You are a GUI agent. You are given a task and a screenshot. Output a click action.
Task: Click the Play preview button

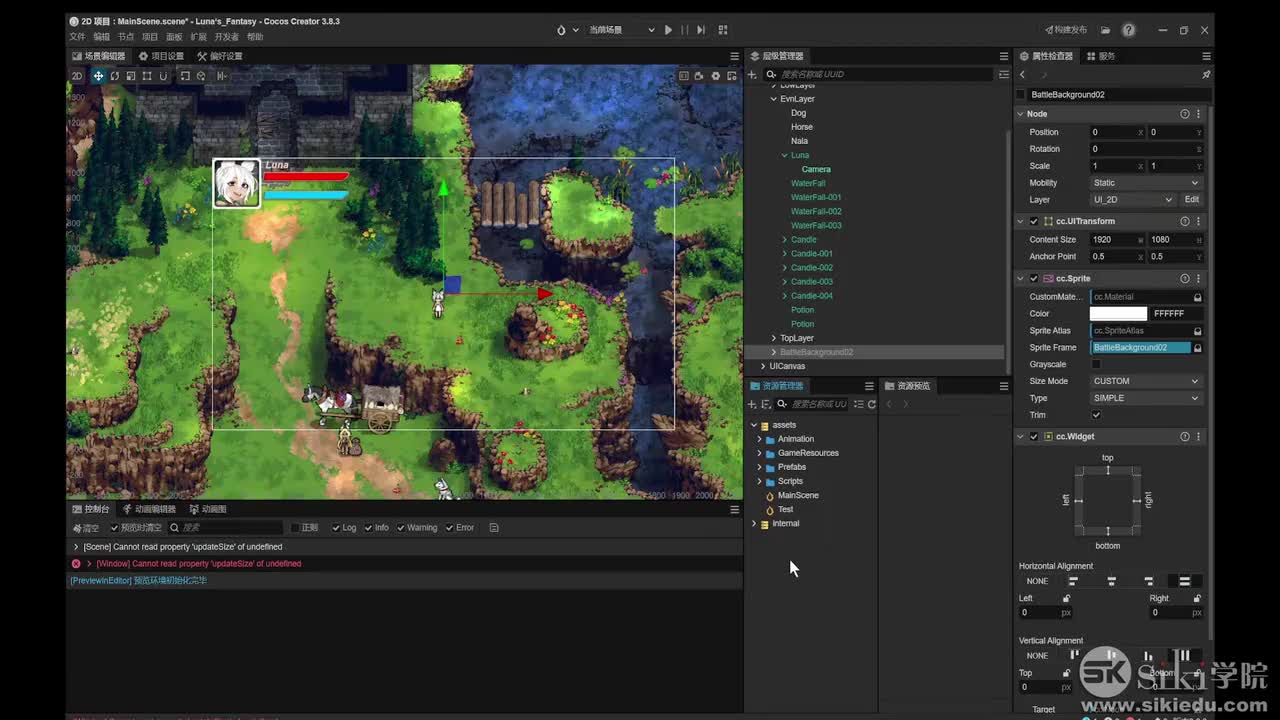pos(669,30)
